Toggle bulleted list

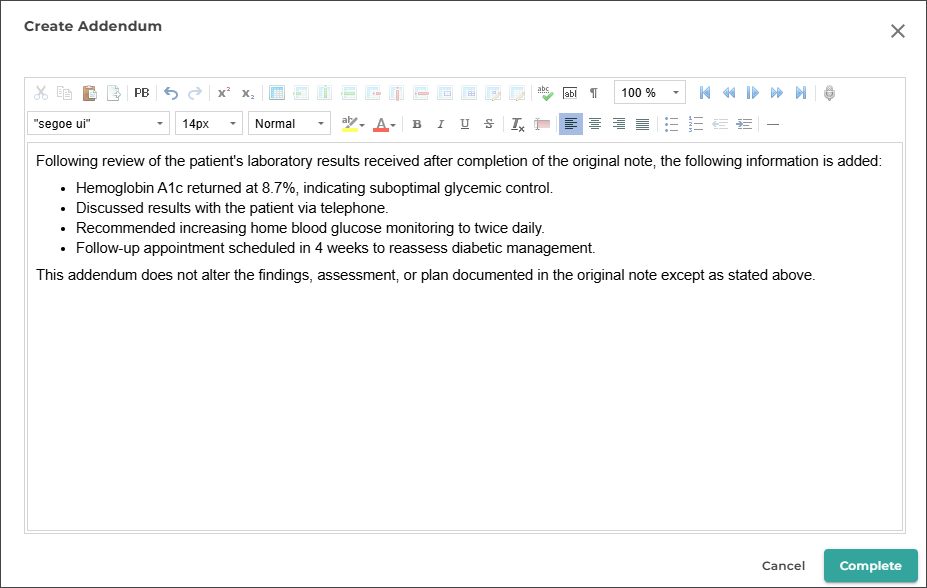click(671, 124)
